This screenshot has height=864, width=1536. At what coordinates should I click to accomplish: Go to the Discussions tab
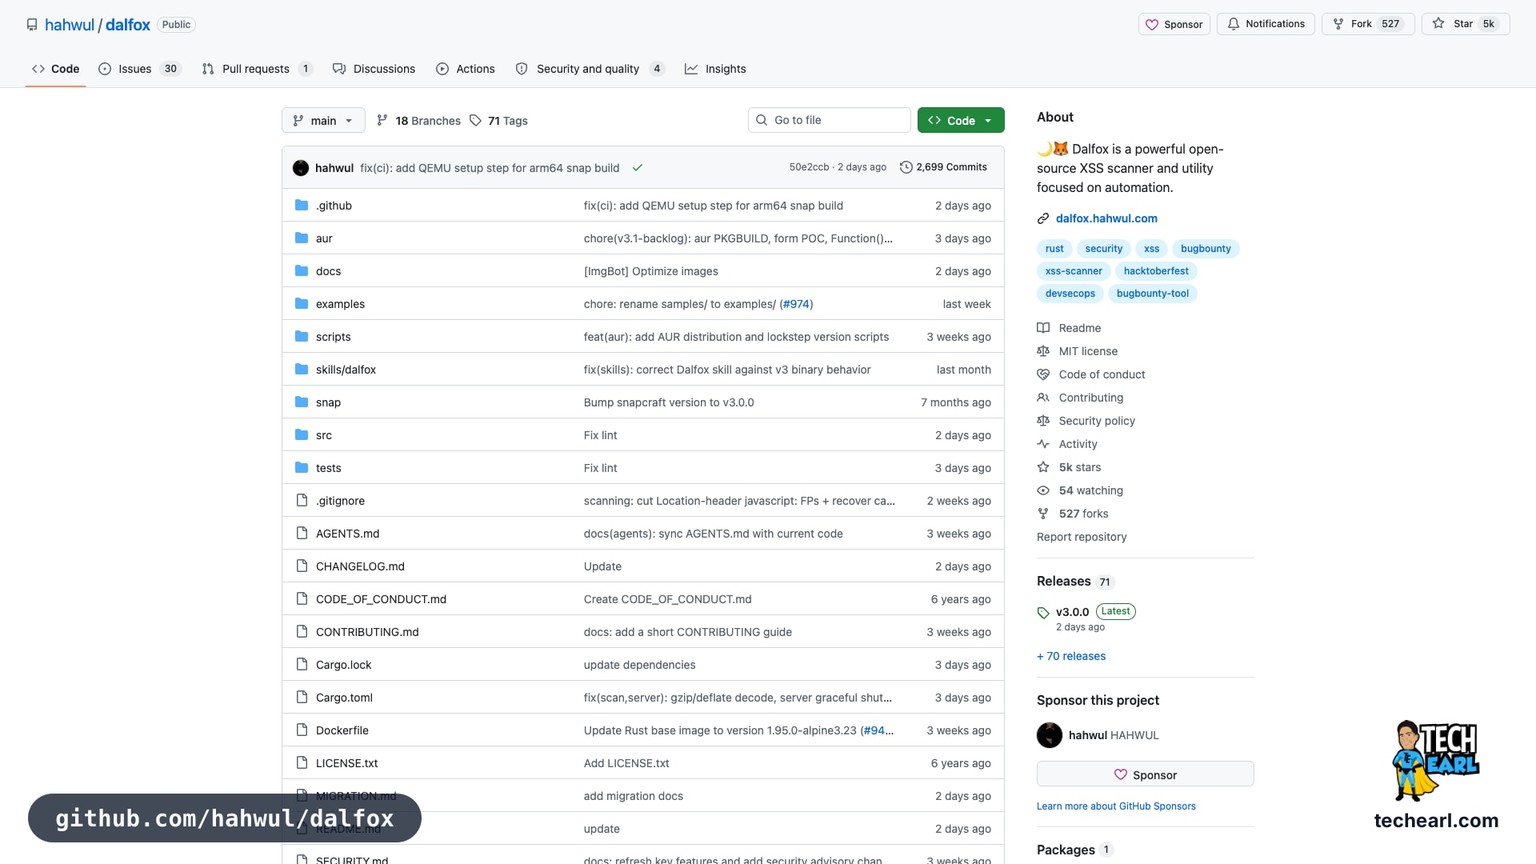tap(374, 69)
